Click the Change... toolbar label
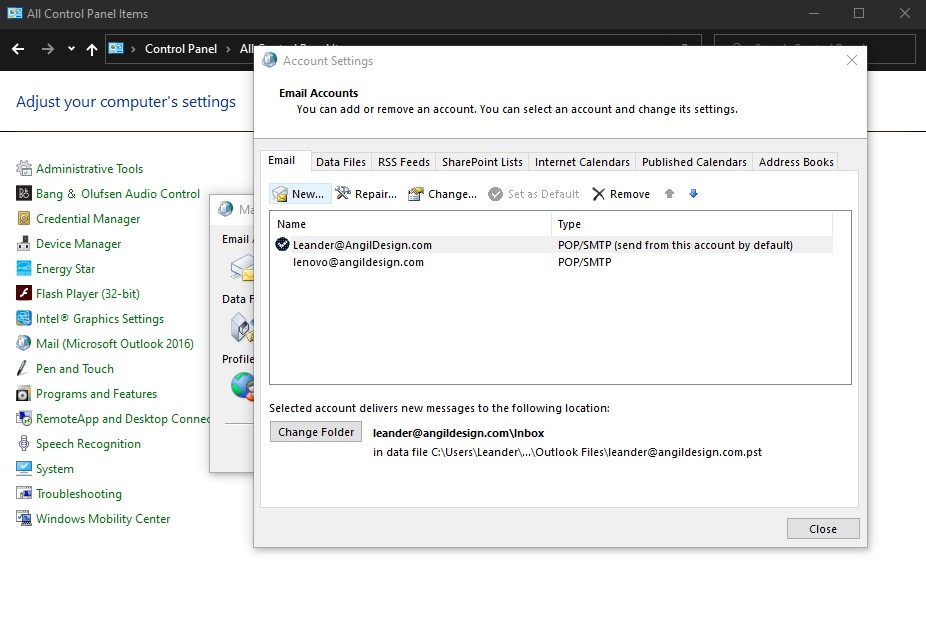The width and height of the screenshot is (926, 629). pos(452,194)
